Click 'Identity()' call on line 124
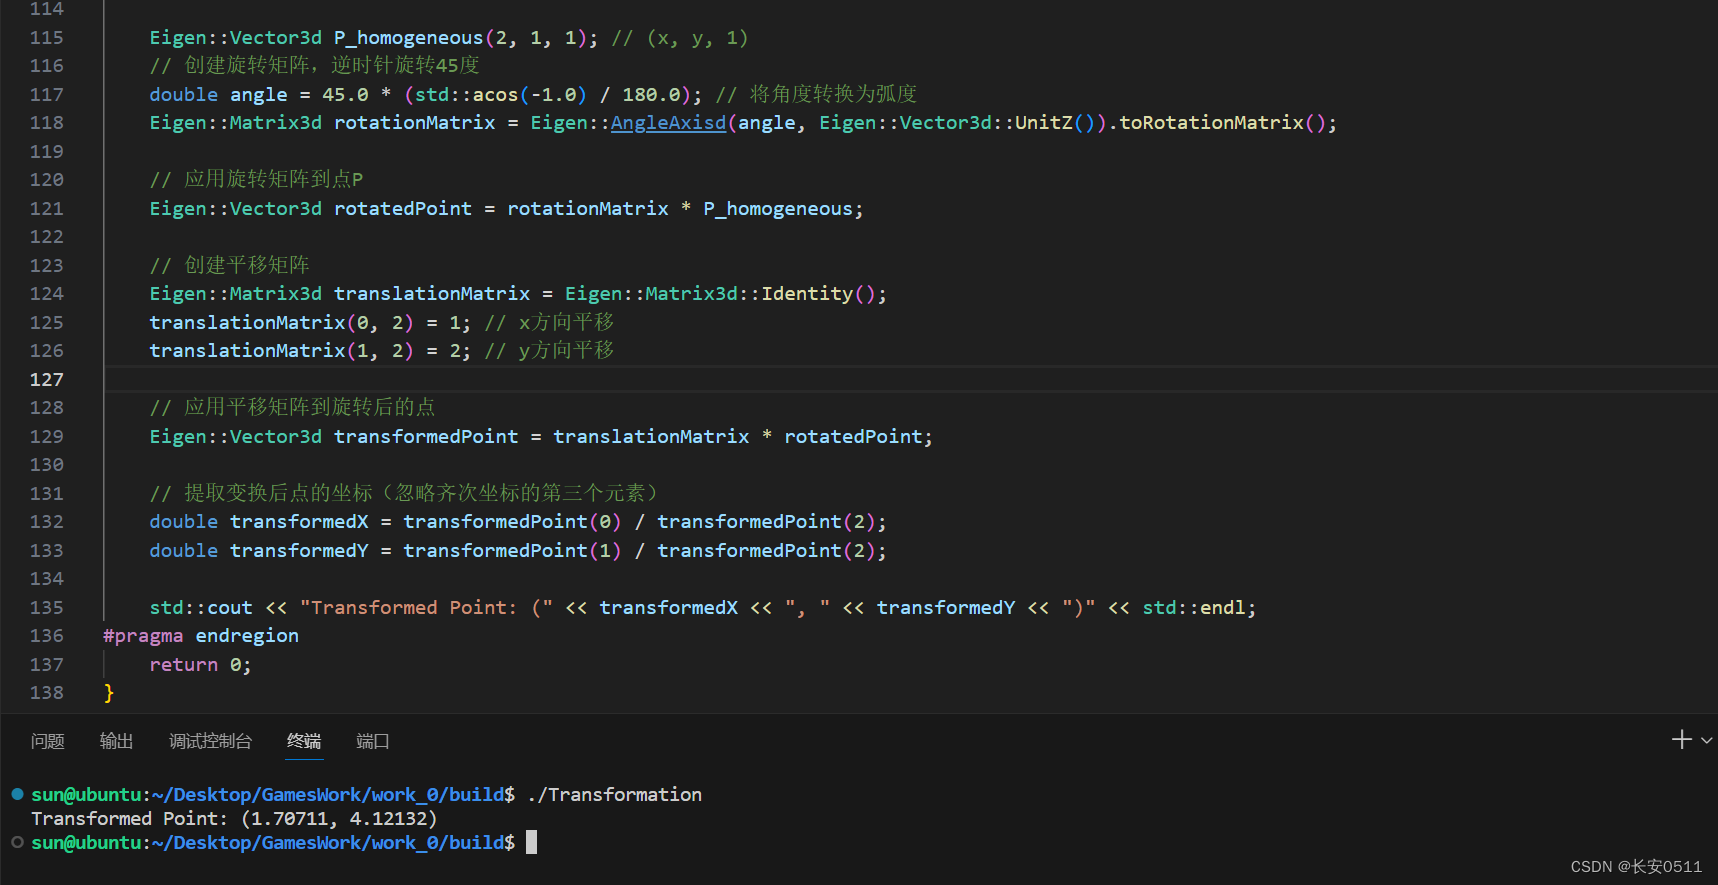Image resolution: width=1718 pixels, height=885 pixels. tap(818, 294)
